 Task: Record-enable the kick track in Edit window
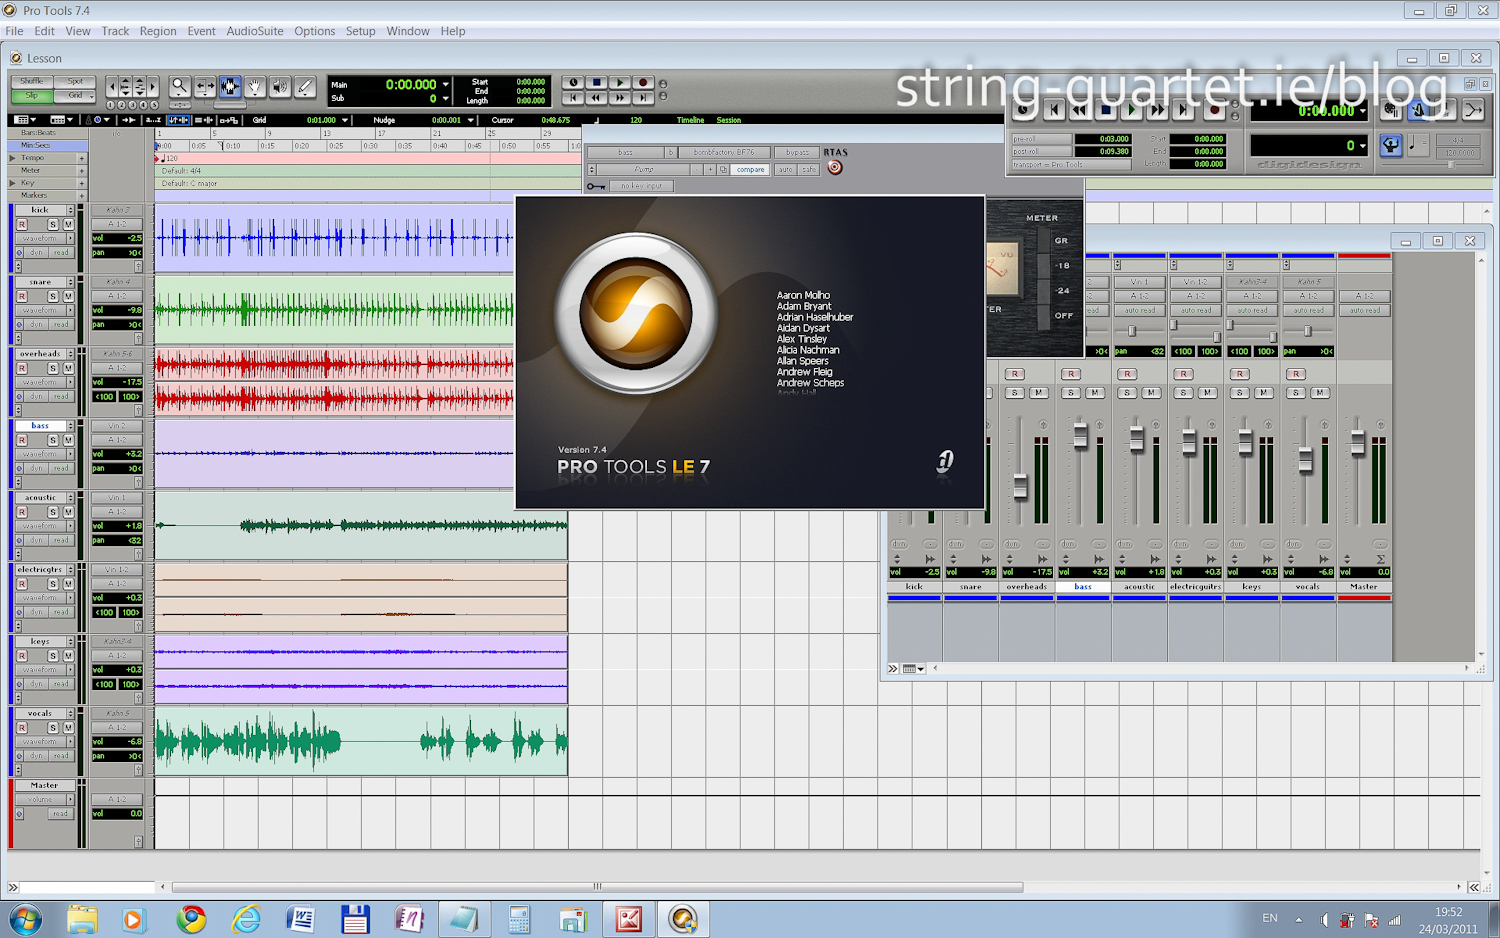click(22, 224)
